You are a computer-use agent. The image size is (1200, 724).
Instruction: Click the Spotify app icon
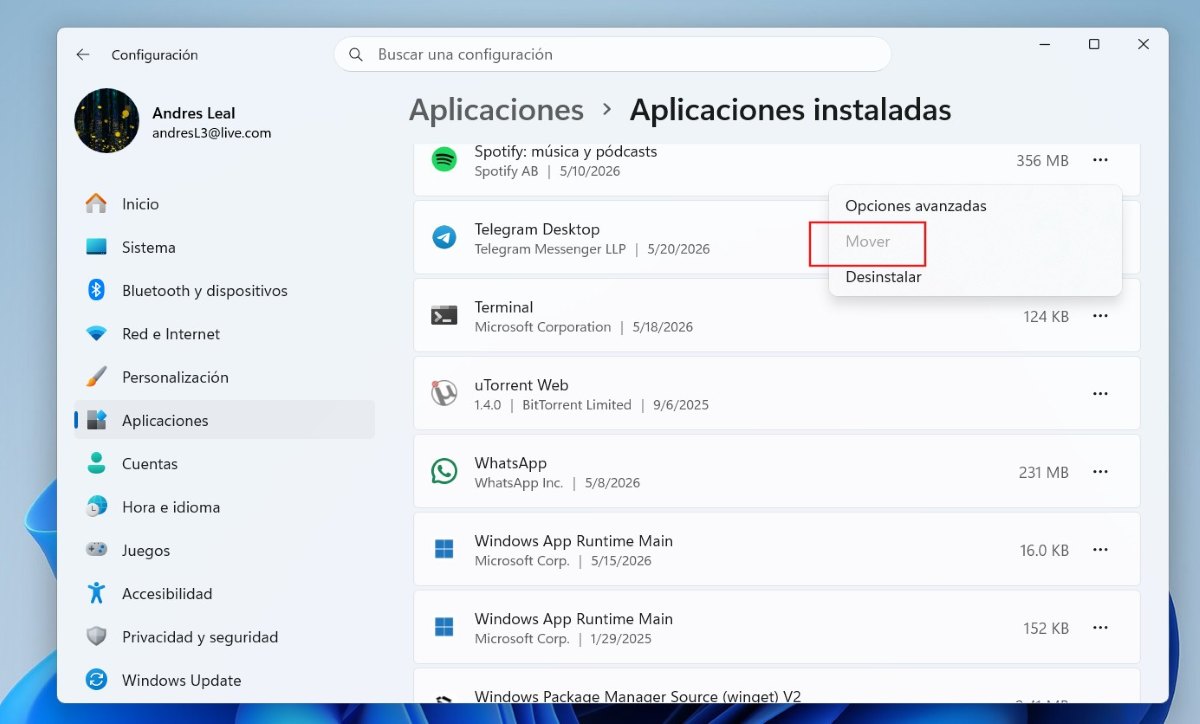point(444,159)
